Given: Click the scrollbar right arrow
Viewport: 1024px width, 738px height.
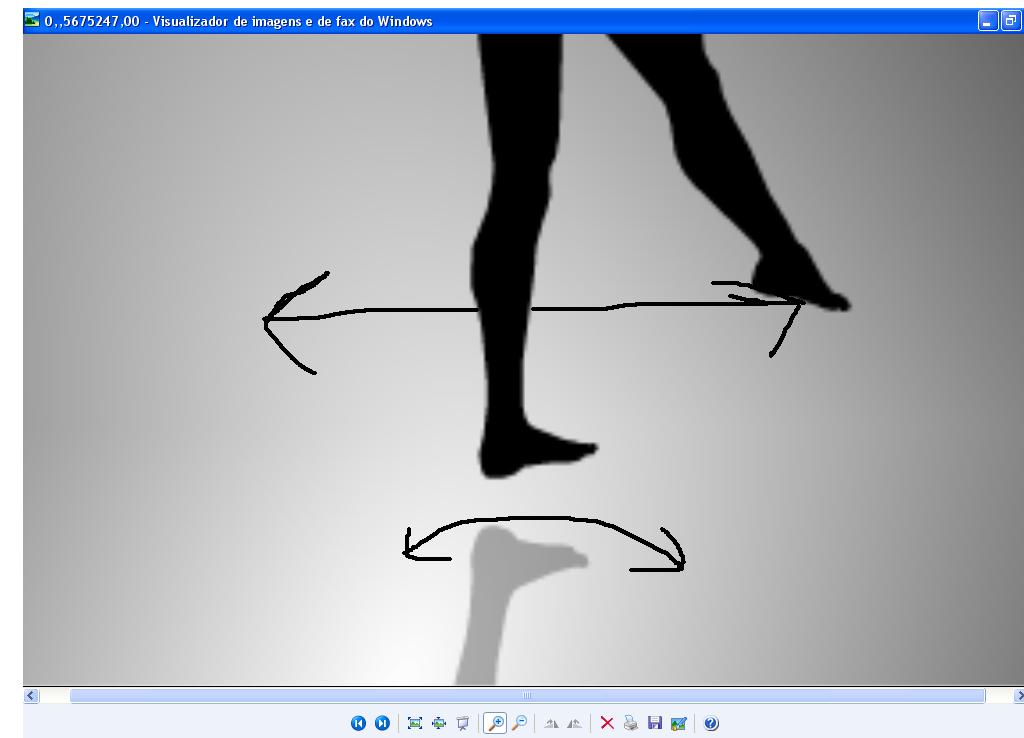Looking at the screenshot, I should pos(1017,696).
